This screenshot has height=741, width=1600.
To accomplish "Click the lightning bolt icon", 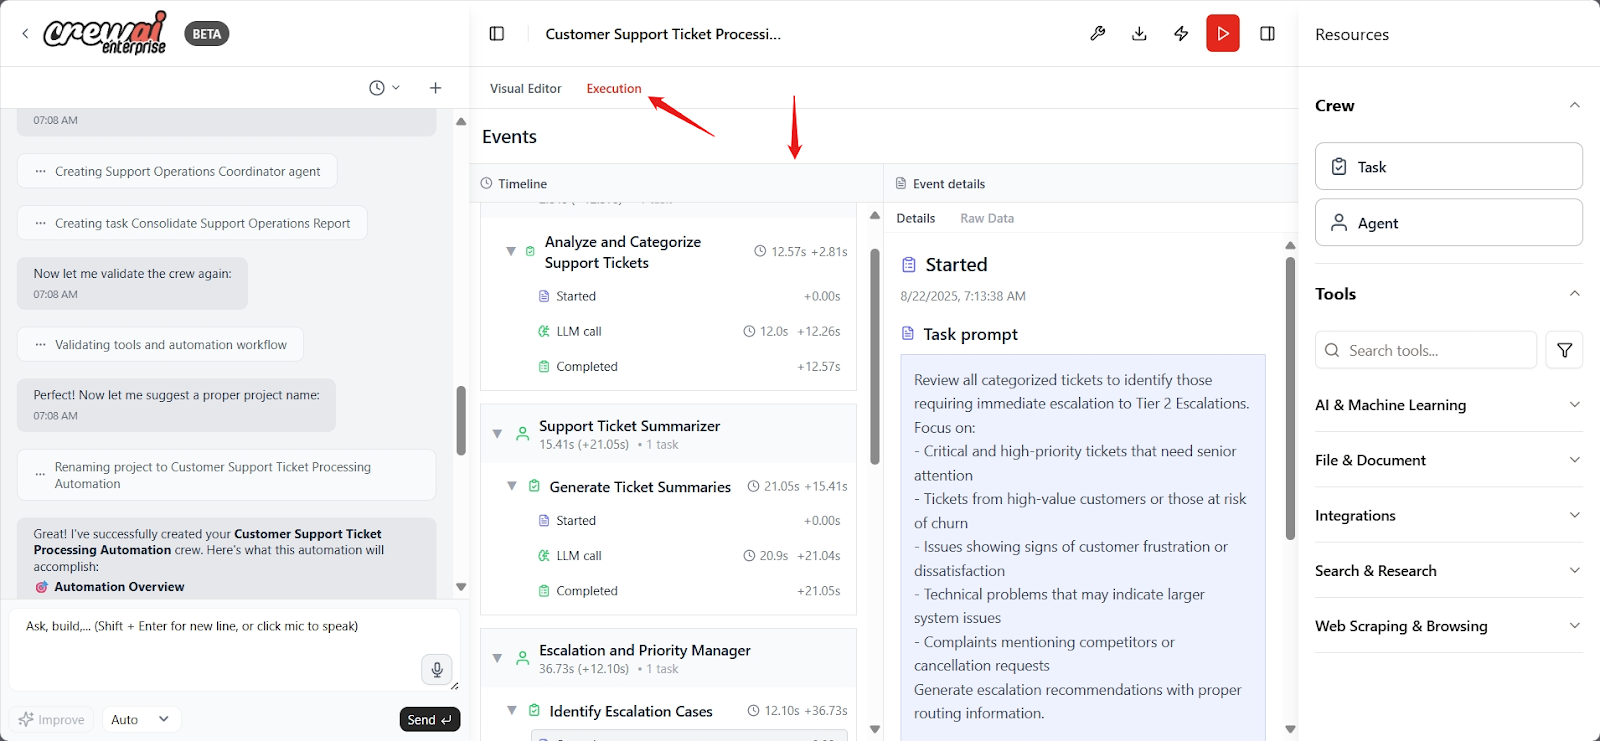I will 1181,34.
